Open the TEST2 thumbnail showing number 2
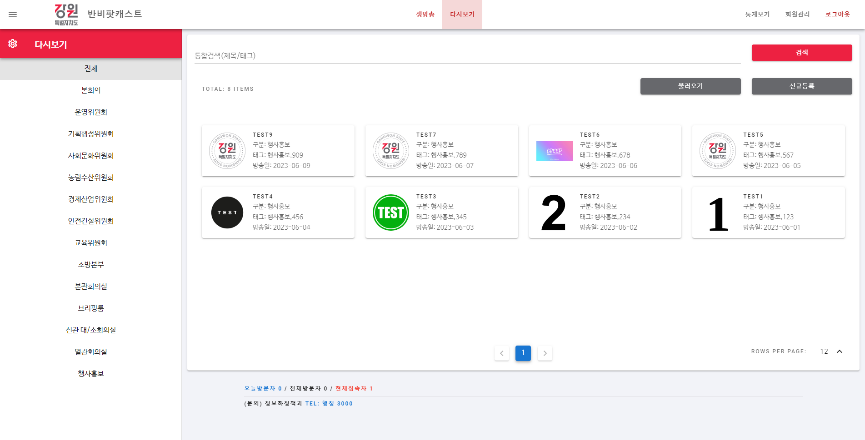The image size is (865, 440). click(553, 212)
